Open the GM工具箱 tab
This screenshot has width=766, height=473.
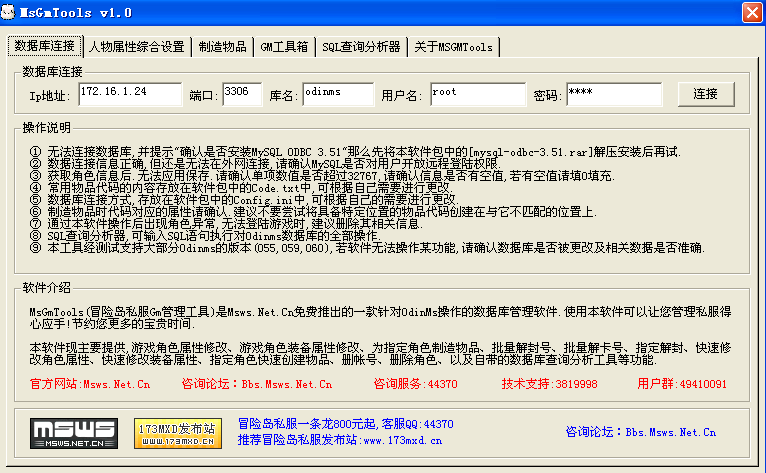pyautogui.click(x=284, y=47)
